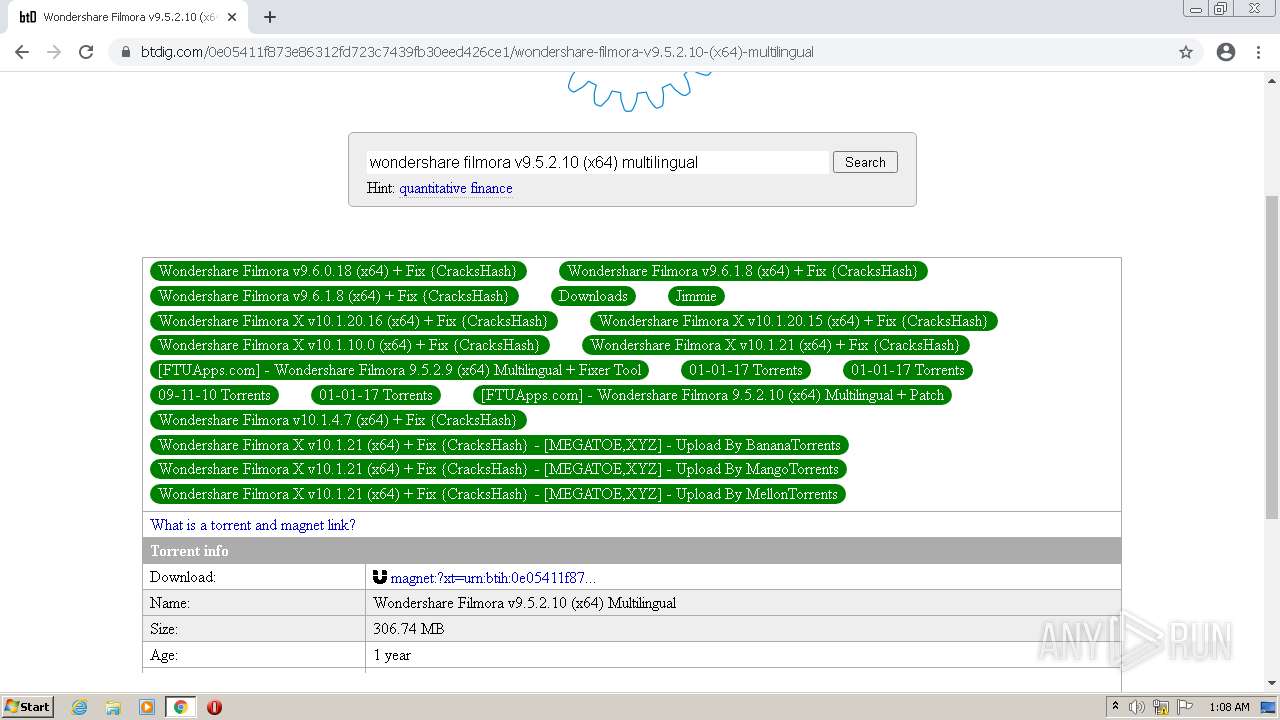
Task: Reload the page with the refresh icon
Action: pos(86,52)
